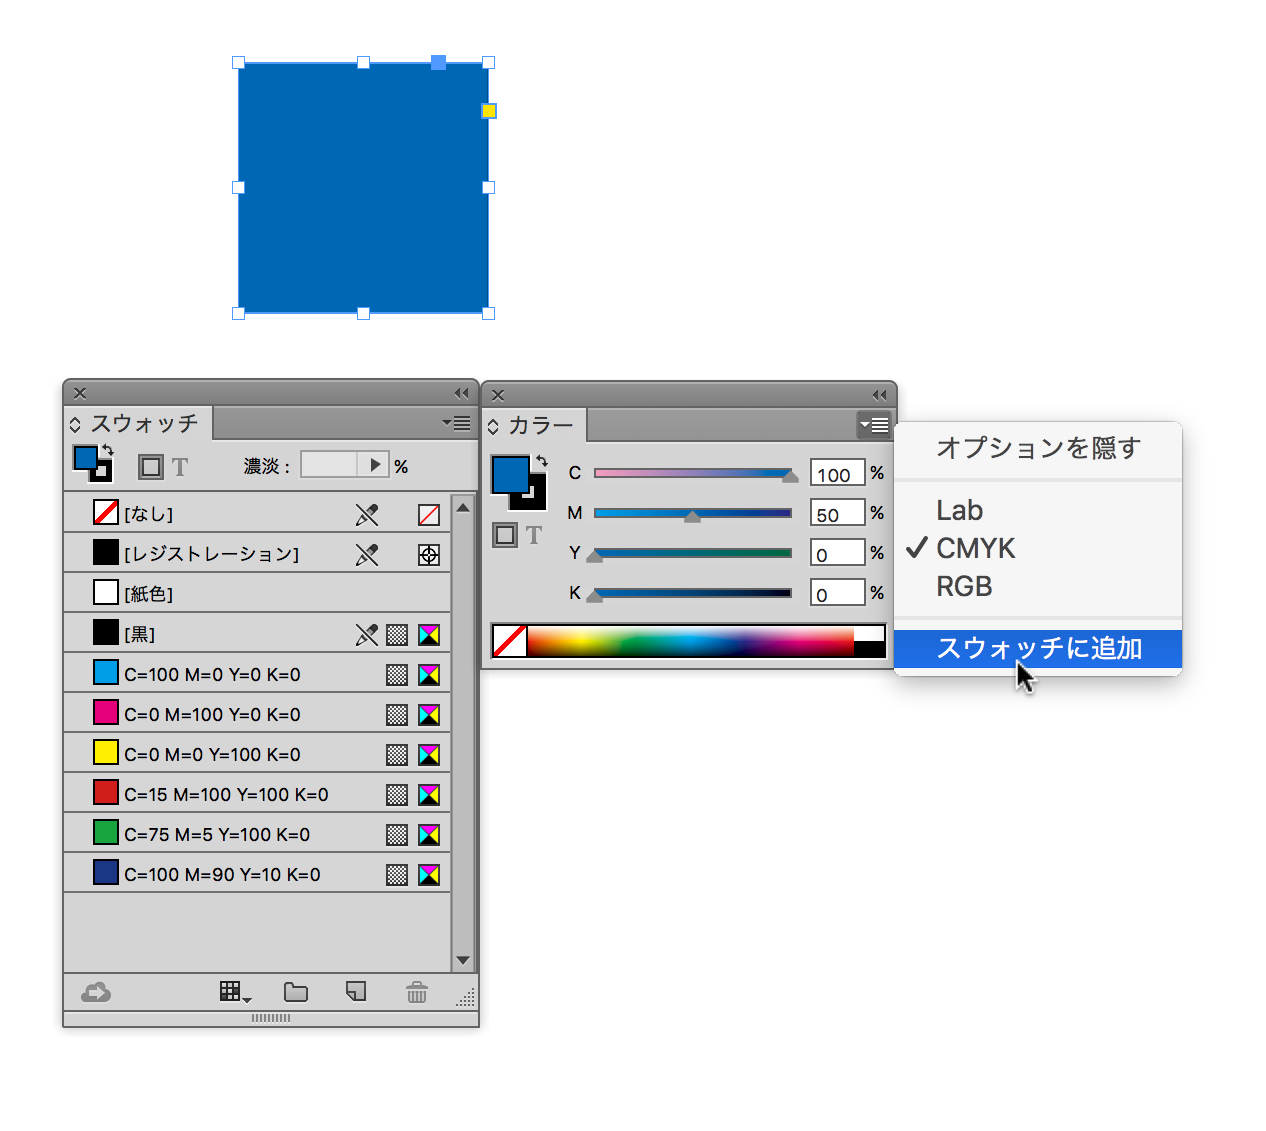Click the 濃淡 tint input field

click(x=329, y=465)
